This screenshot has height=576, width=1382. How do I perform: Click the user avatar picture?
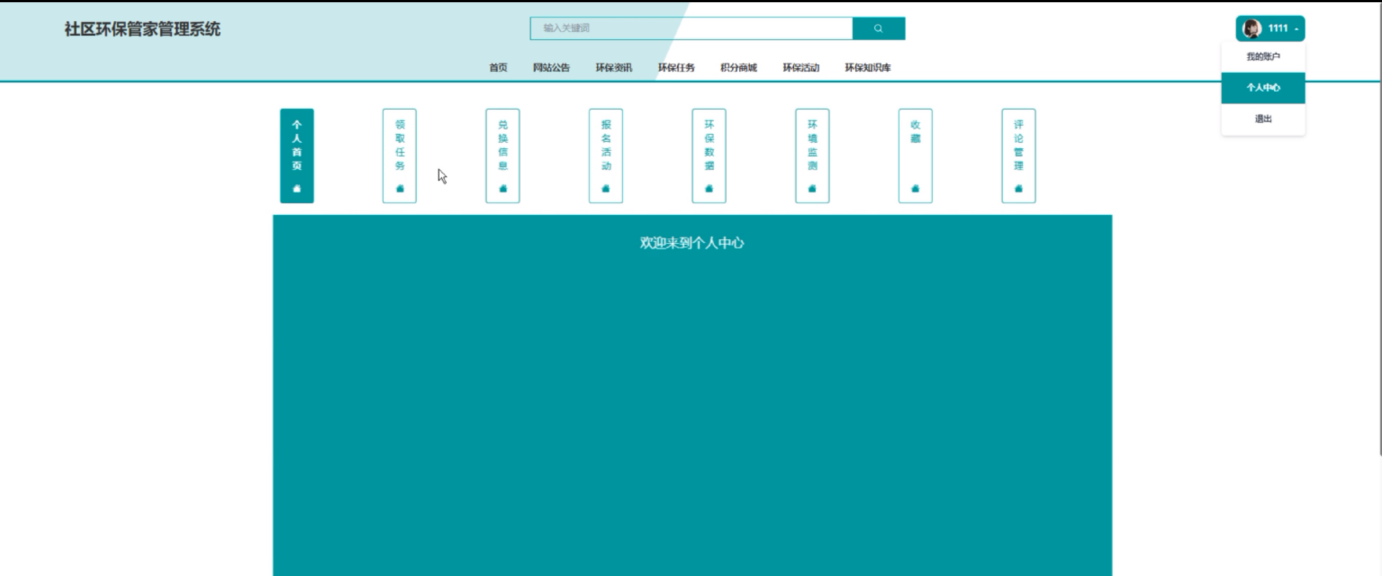1251,29
